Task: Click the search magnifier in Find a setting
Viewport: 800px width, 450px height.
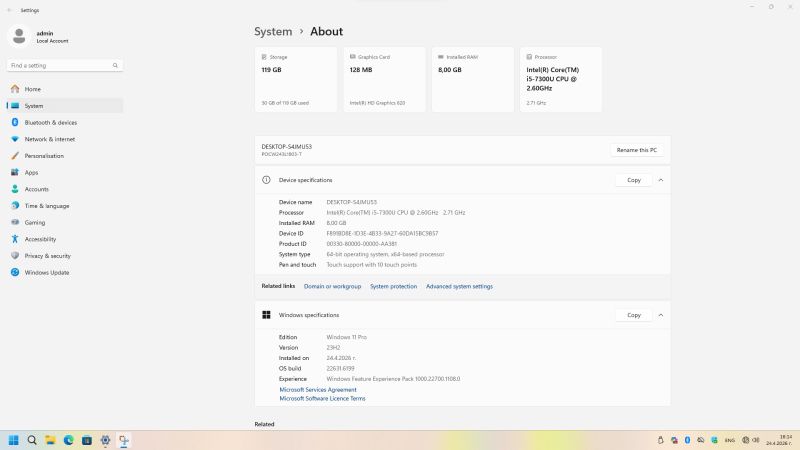Action: click(115, 65)
